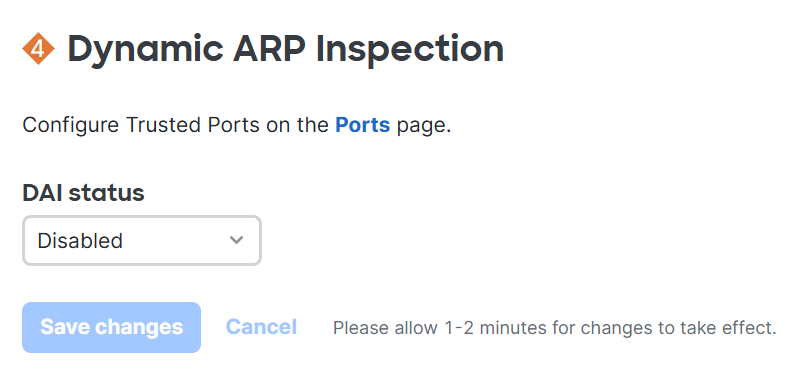This screenshot has width=803, height=374.
Task: Click the number 4 inside the orange badge
Action: click(x=38, y=49)
